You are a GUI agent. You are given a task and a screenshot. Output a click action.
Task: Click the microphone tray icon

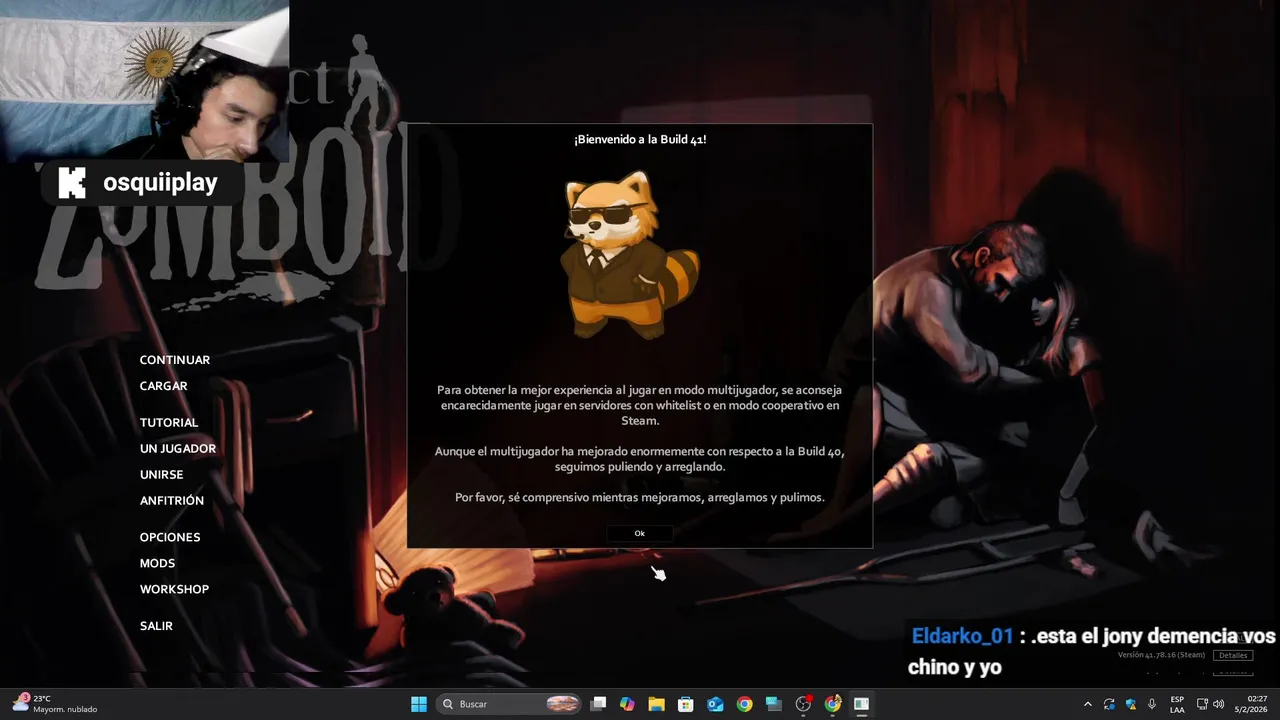click(x=1152, y=704)
